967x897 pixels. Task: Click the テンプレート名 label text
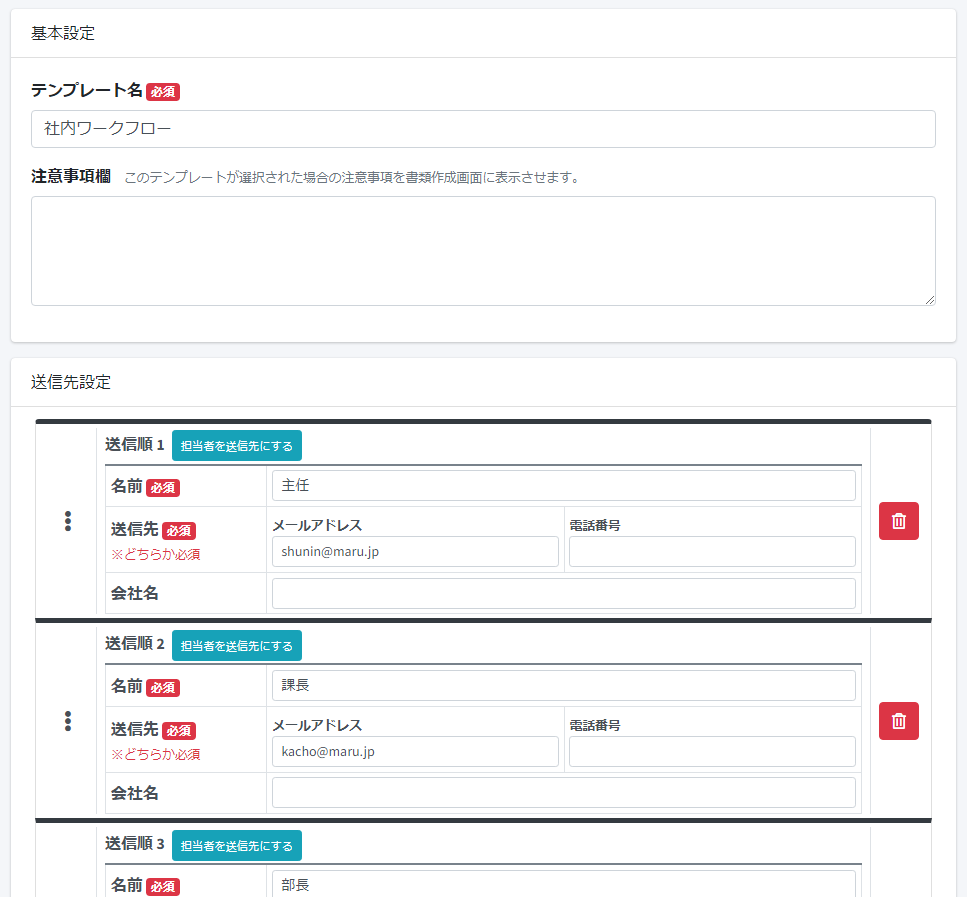tap(87, 91)
